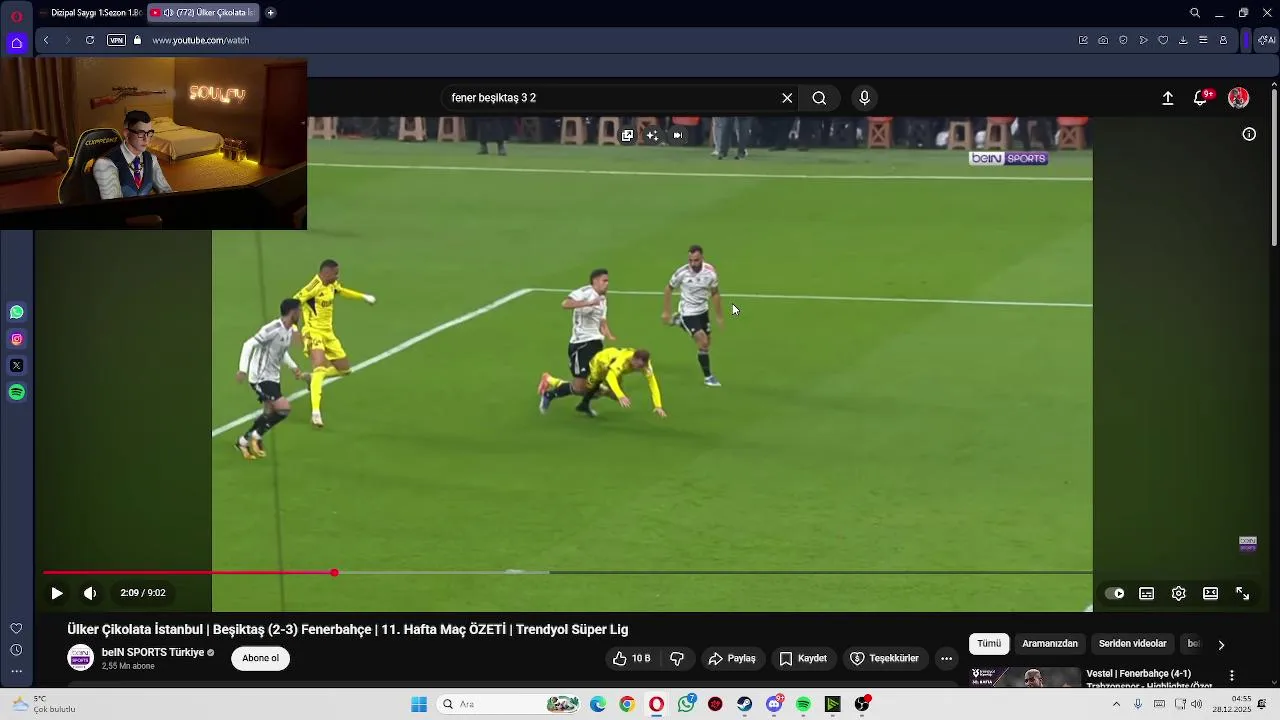Click the Teşekkürler thanks button
Image resolution: width=1280 pixels, height=720 pixels.
[884, 658]
